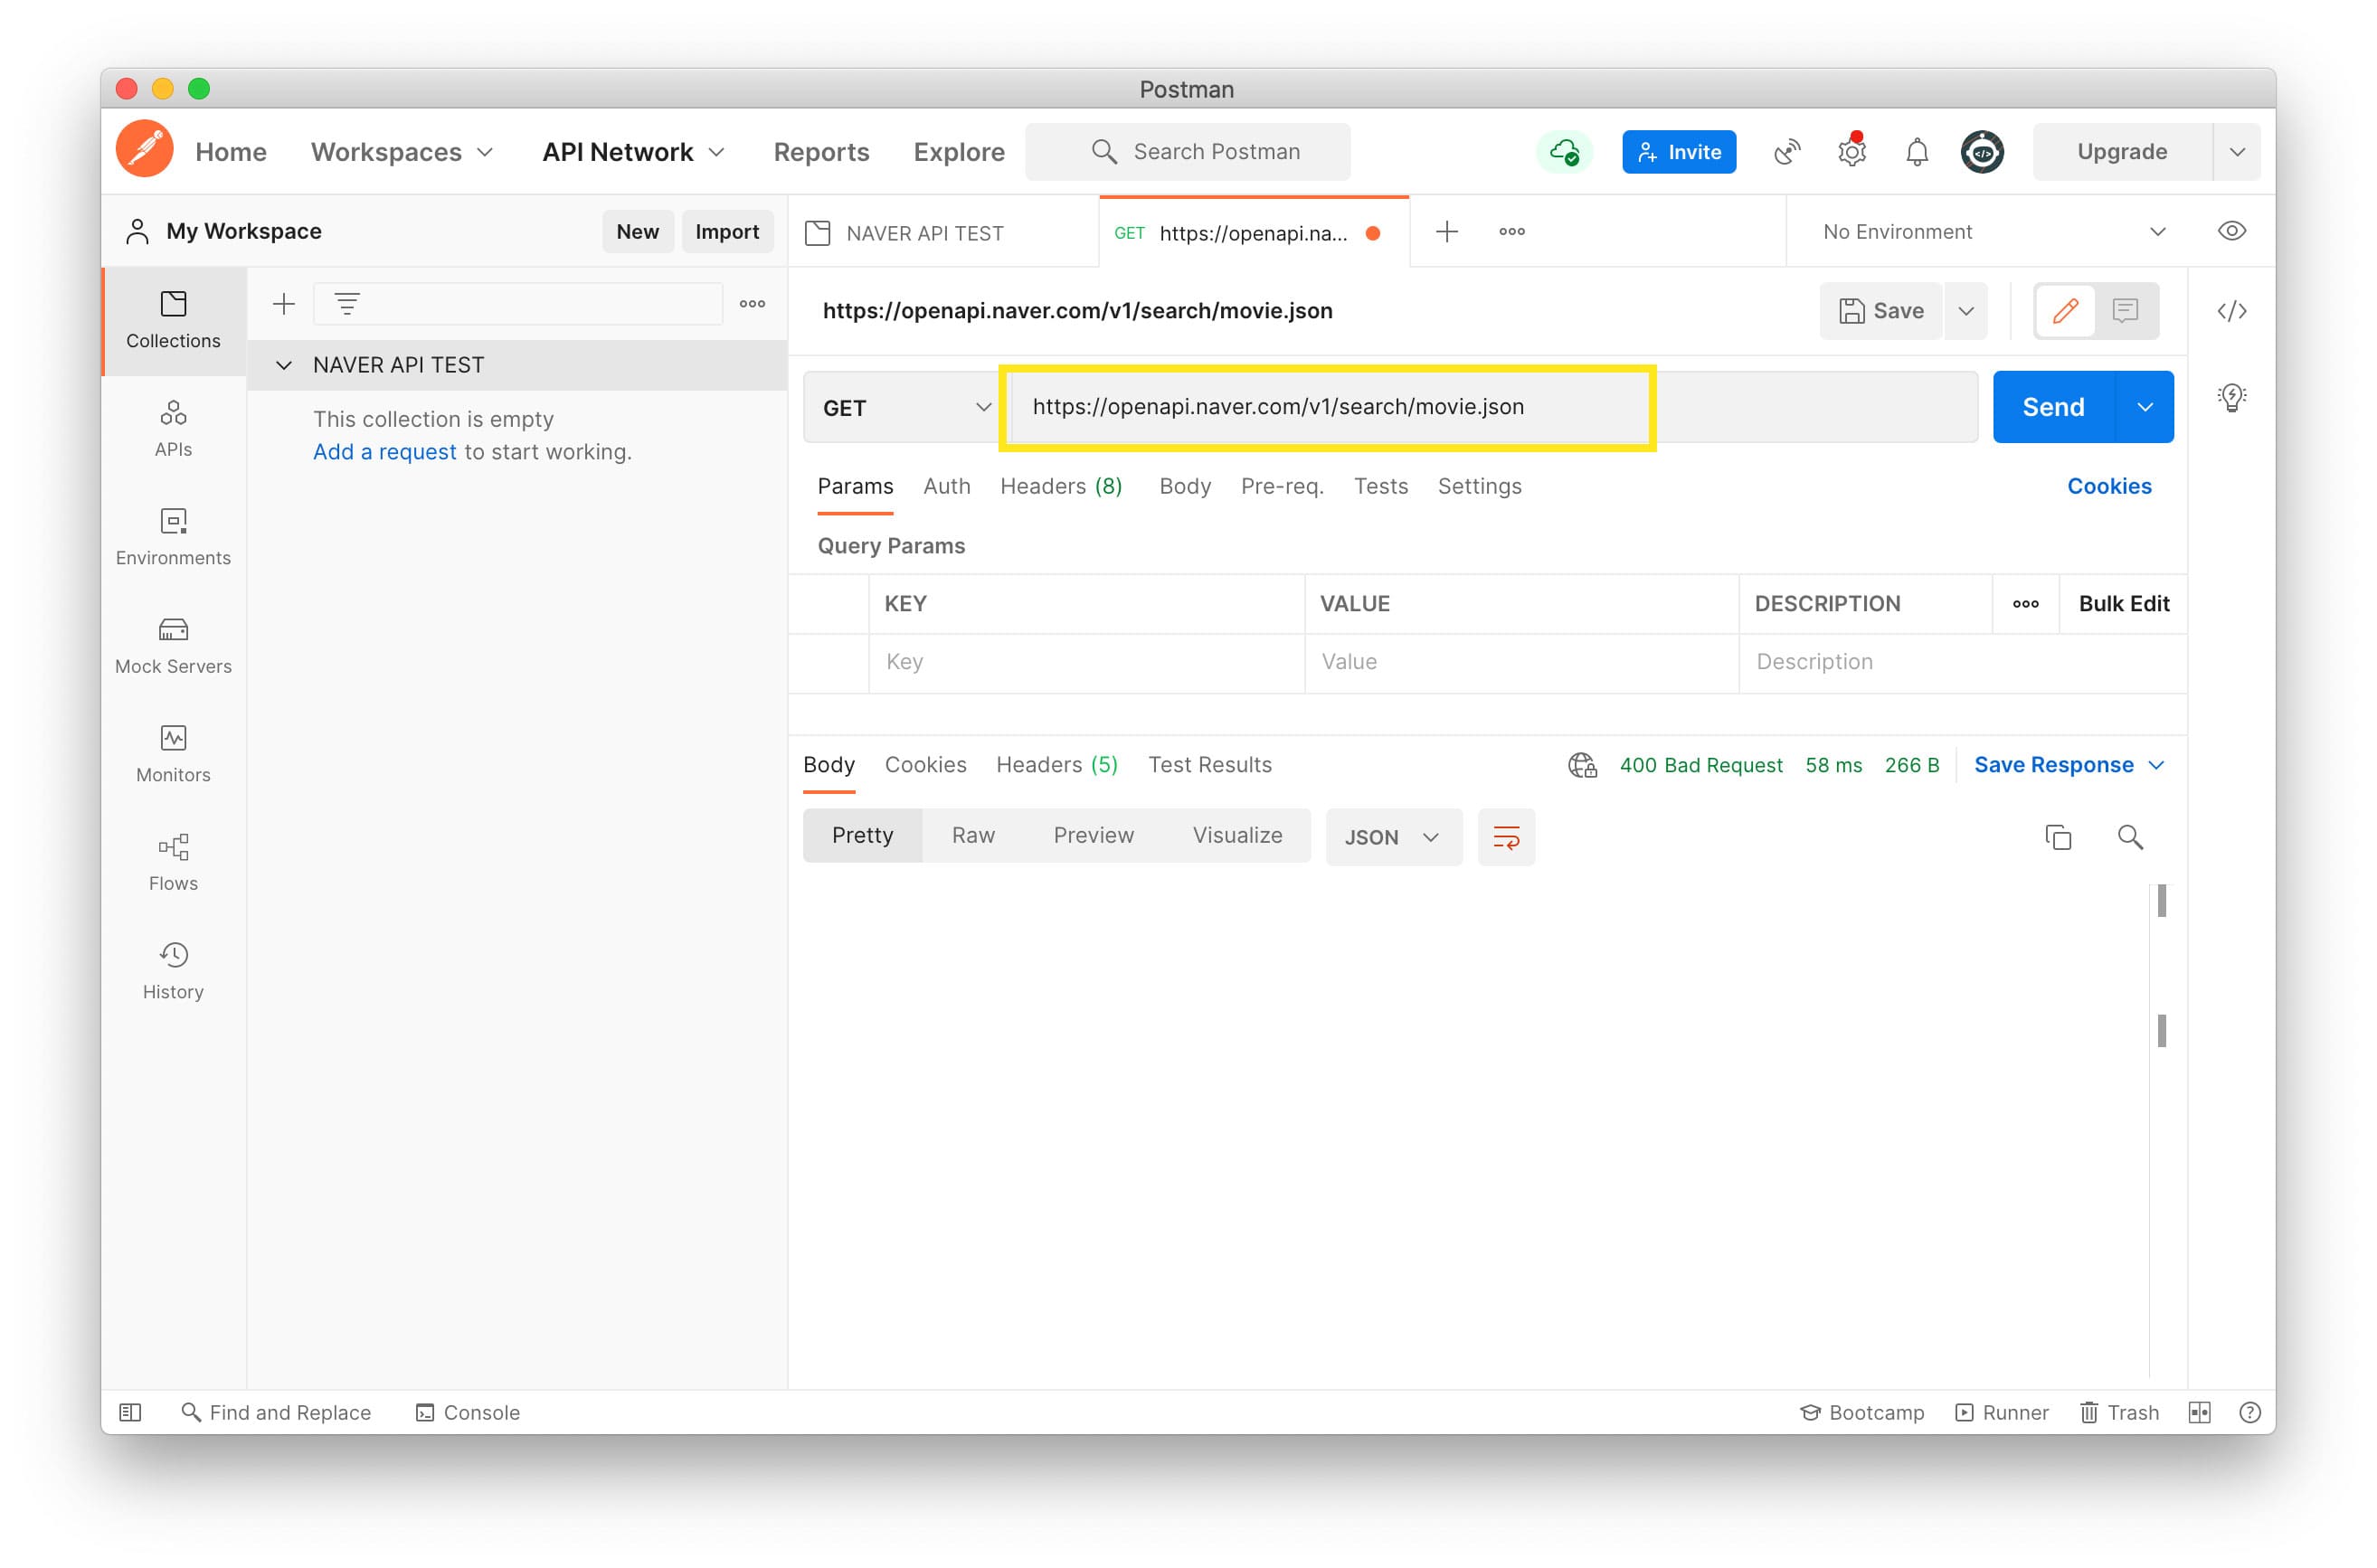Copy response body with the copy icon
The image size is (2377, 1568).
point(2057,837)
